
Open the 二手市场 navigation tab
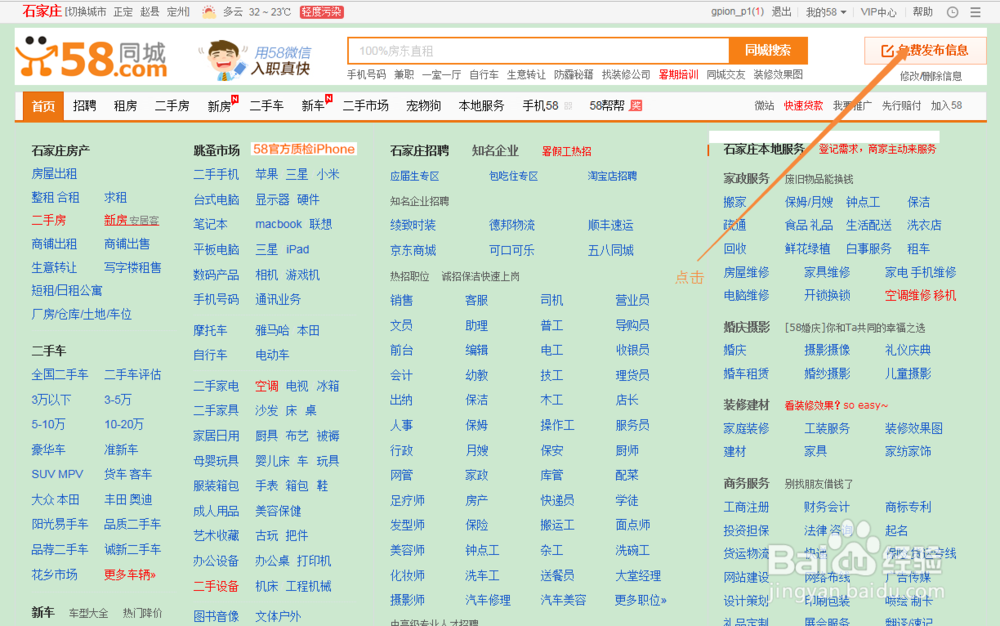(x=365, y=106)
